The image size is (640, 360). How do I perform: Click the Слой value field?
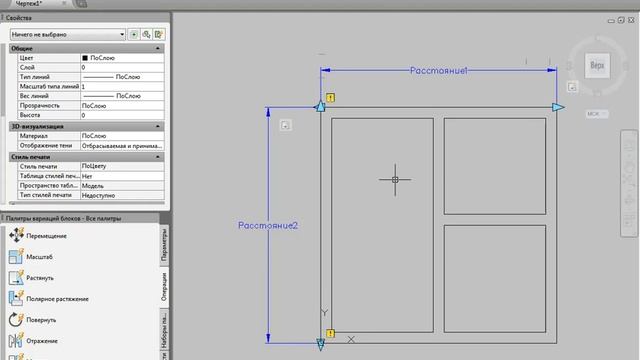(122, 67)
